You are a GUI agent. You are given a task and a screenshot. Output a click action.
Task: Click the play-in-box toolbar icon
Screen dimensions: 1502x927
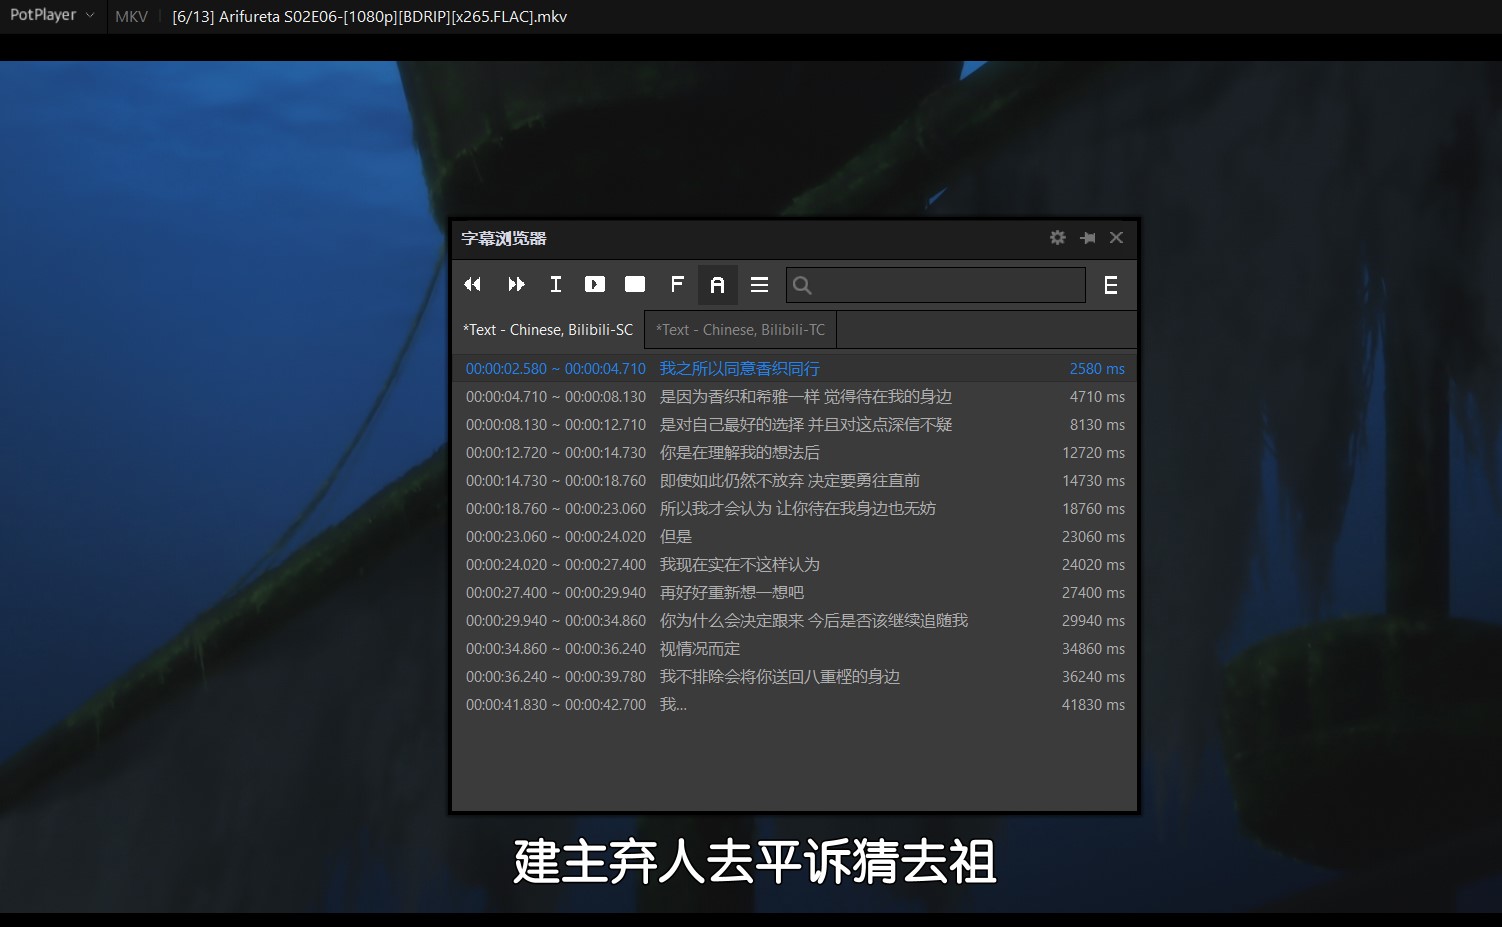tap(595, 285)
